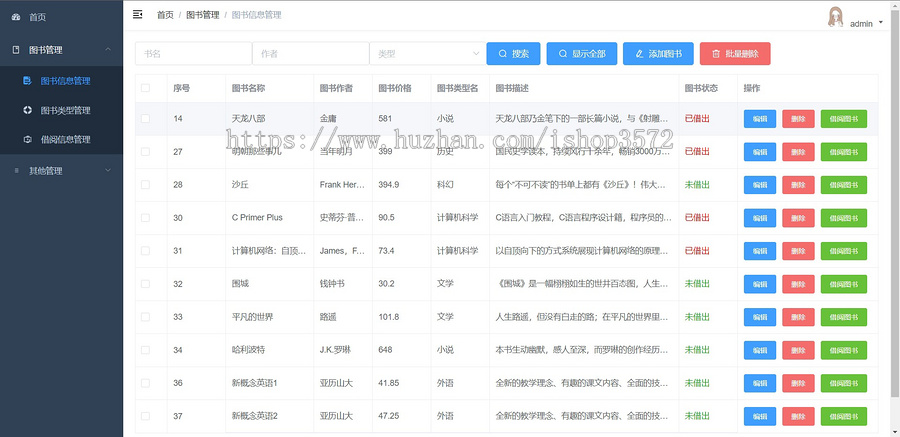Click the 搜索 button
900x437 pixels.
(513, 53)
